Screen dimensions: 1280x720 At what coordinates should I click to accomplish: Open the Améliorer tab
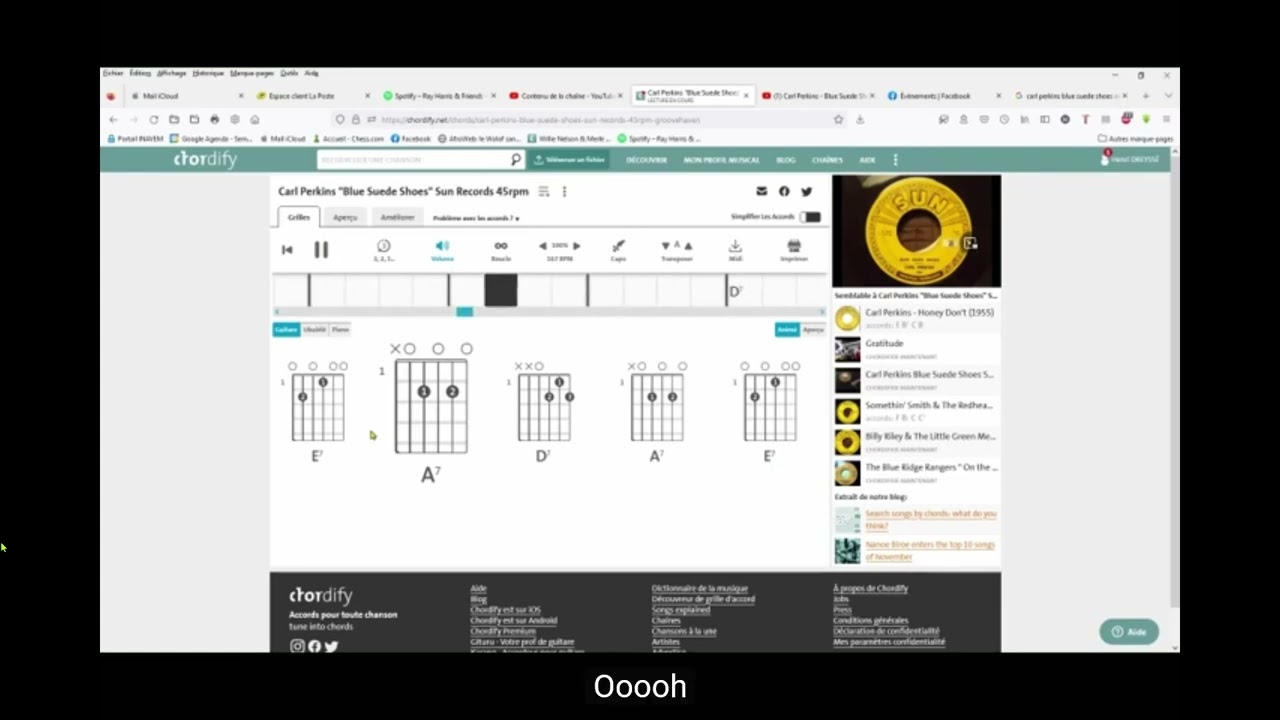click(x=397, y=217)
